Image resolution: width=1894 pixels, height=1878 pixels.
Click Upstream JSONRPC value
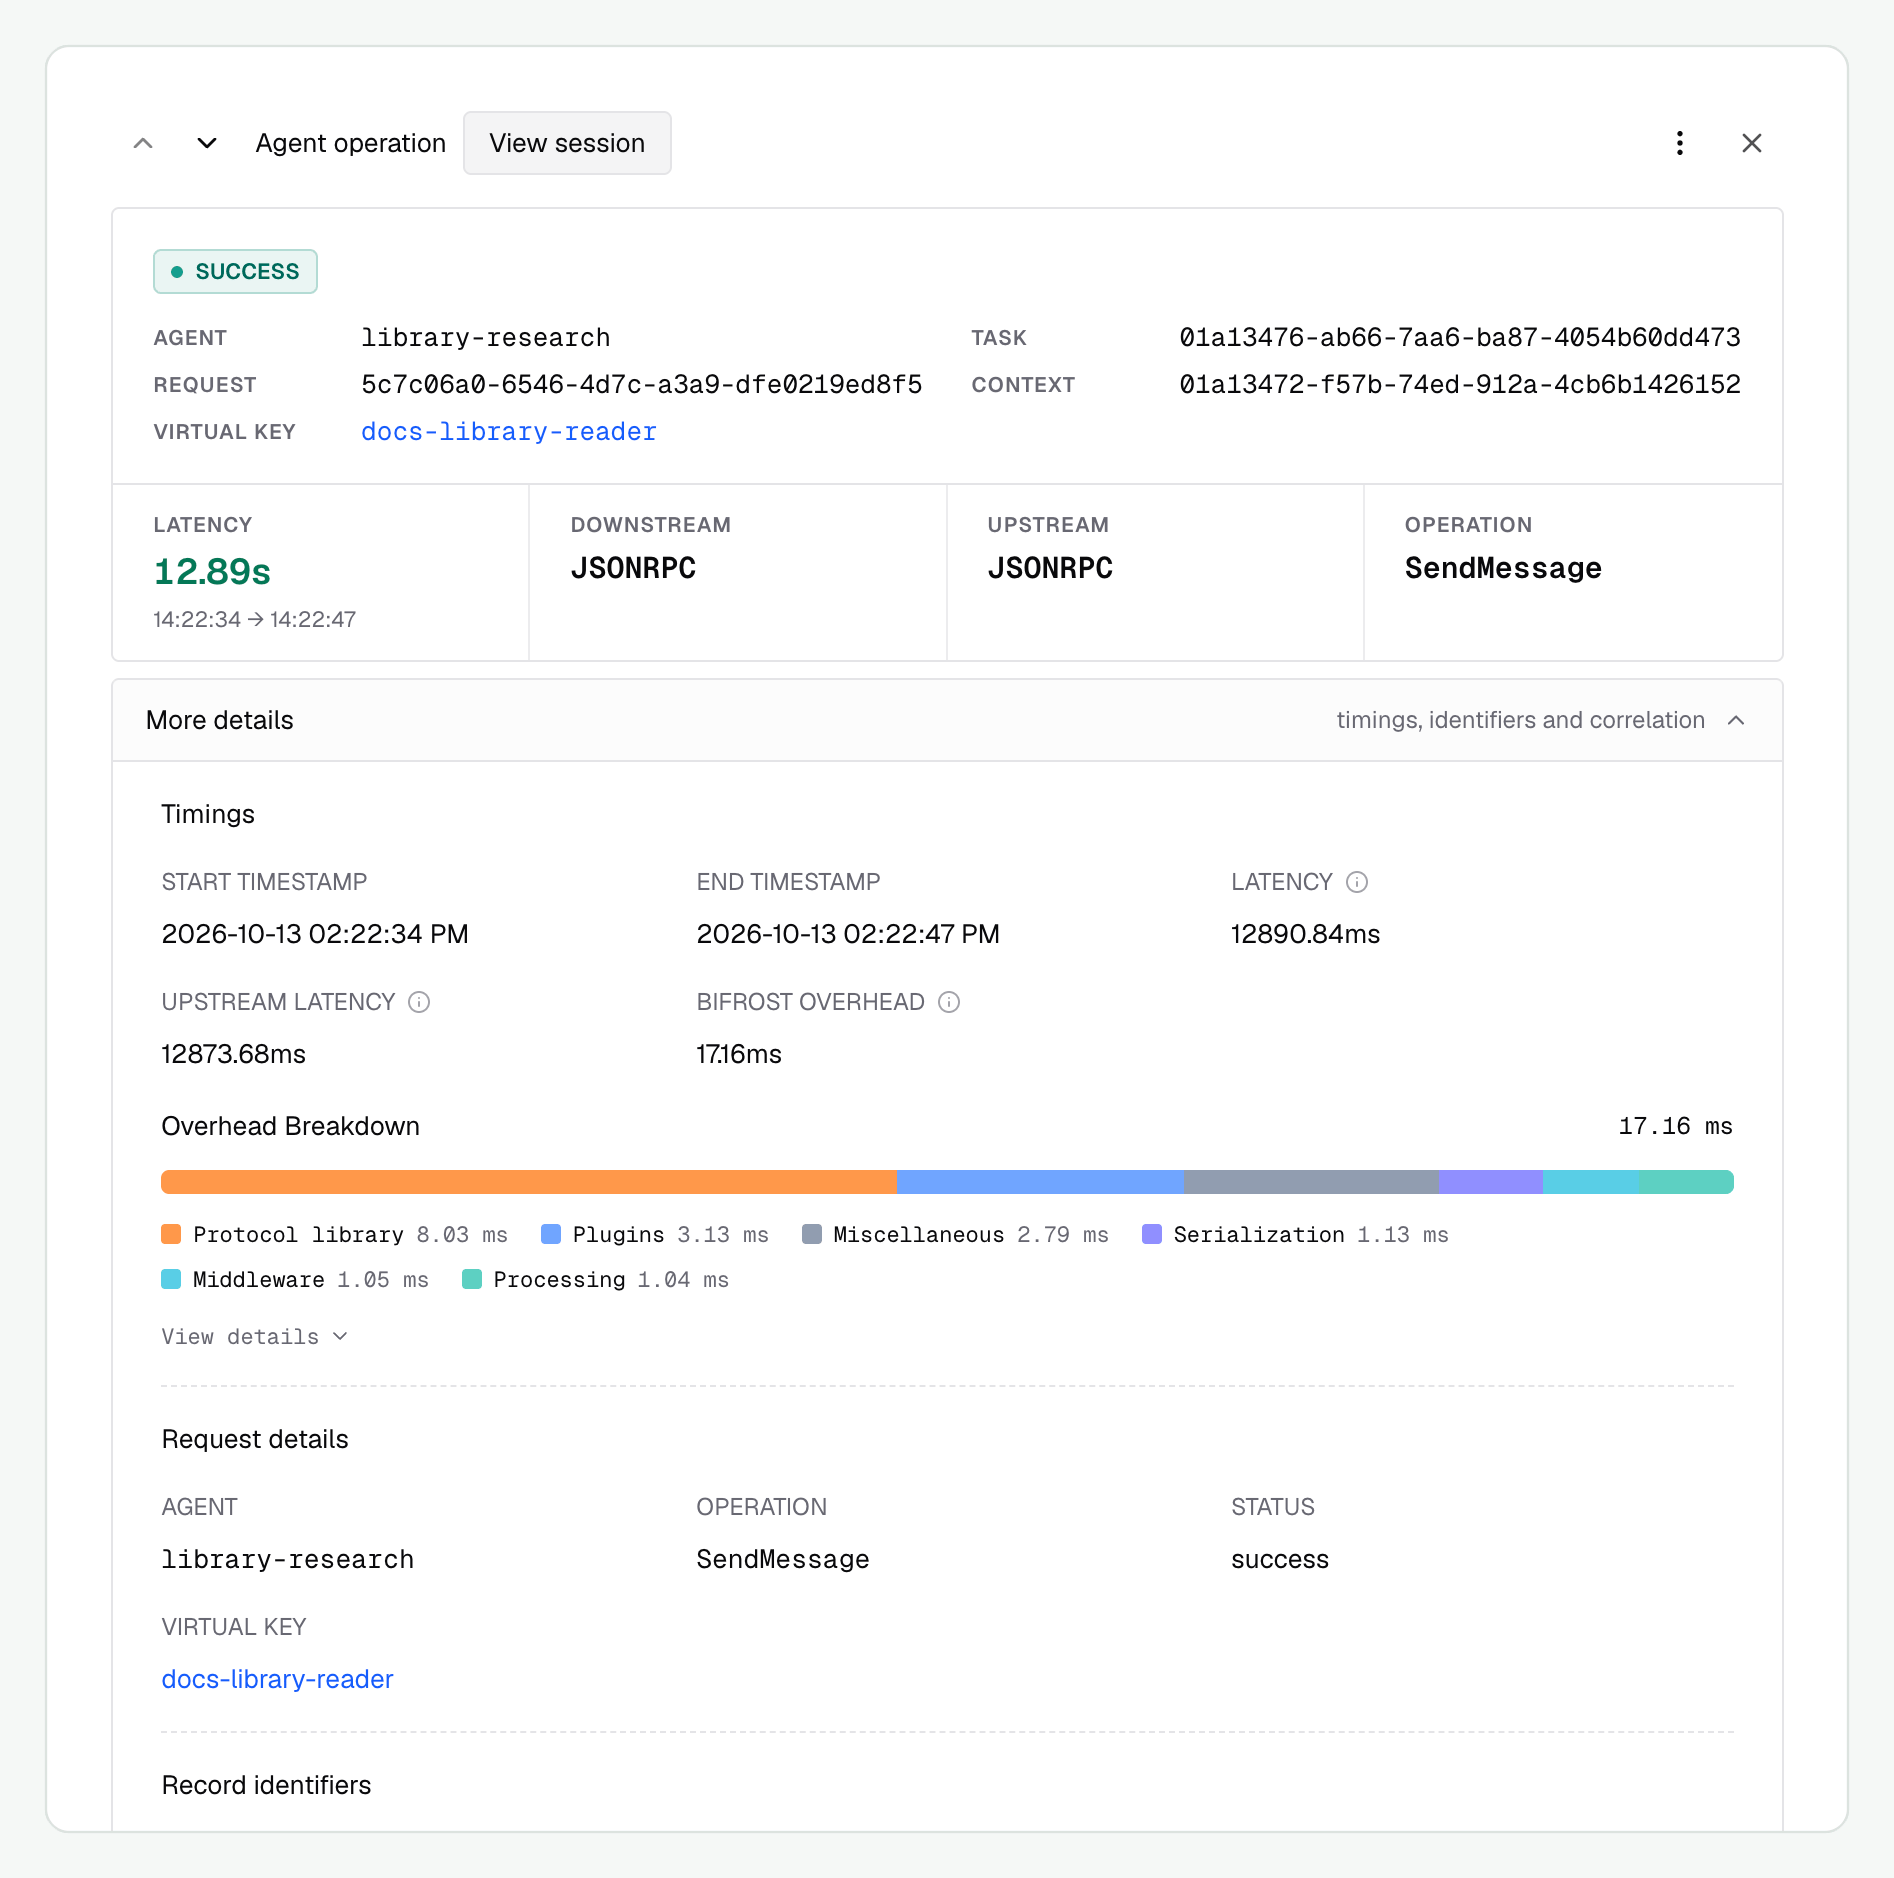pos(1050,568)
